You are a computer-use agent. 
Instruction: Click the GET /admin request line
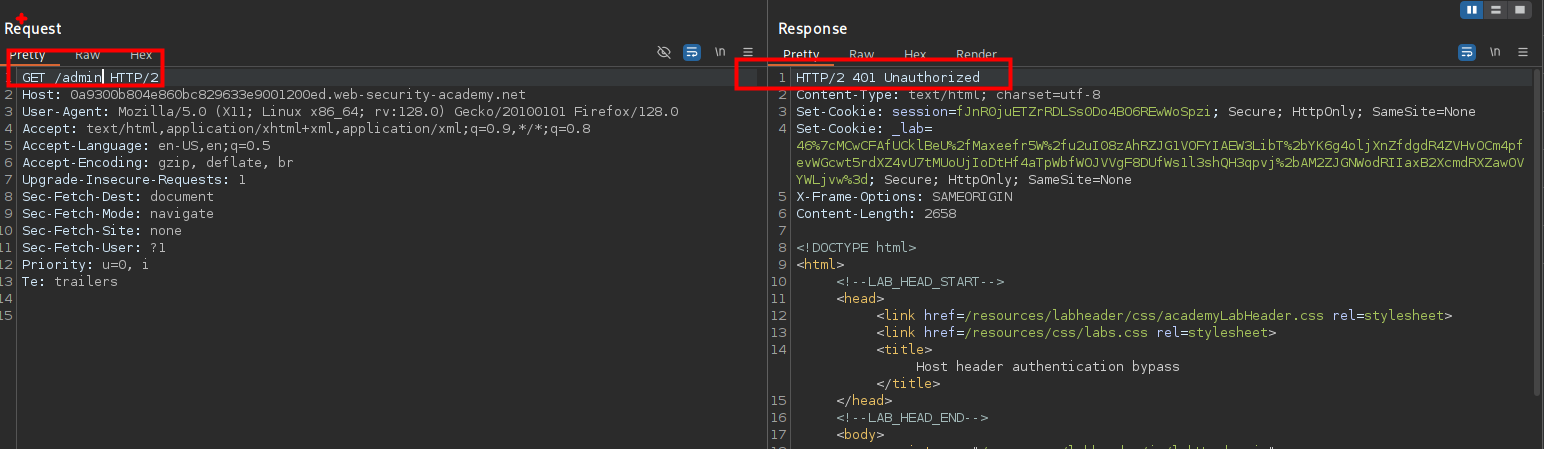click(90, 77)
